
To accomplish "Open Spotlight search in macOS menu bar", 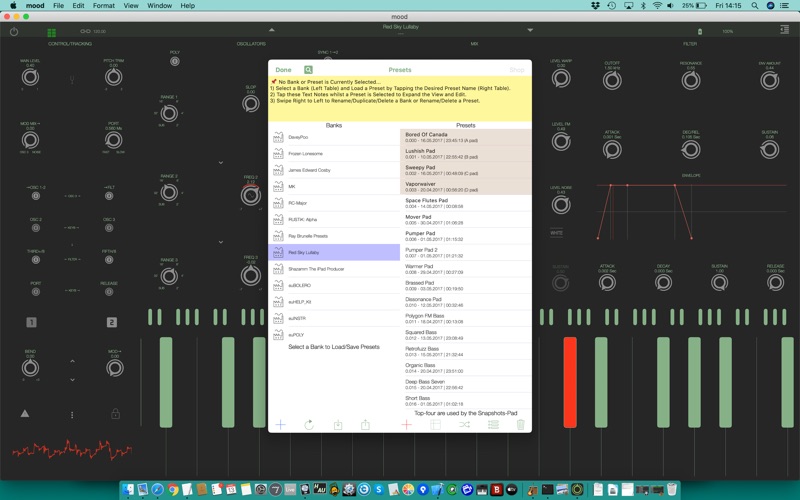I will [x=754, y=6].
